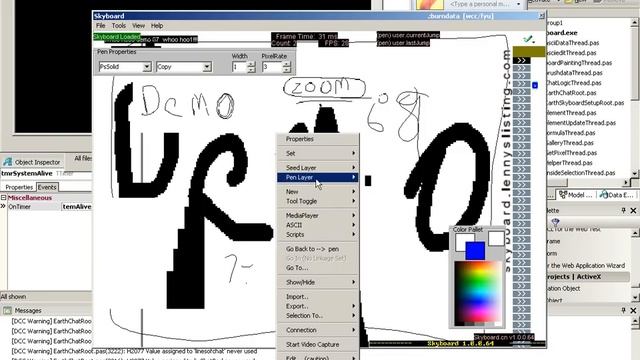Open the PsSolid pen style dropdown
Viewport: 640px width, 360px height.
(x=147, y=67)
